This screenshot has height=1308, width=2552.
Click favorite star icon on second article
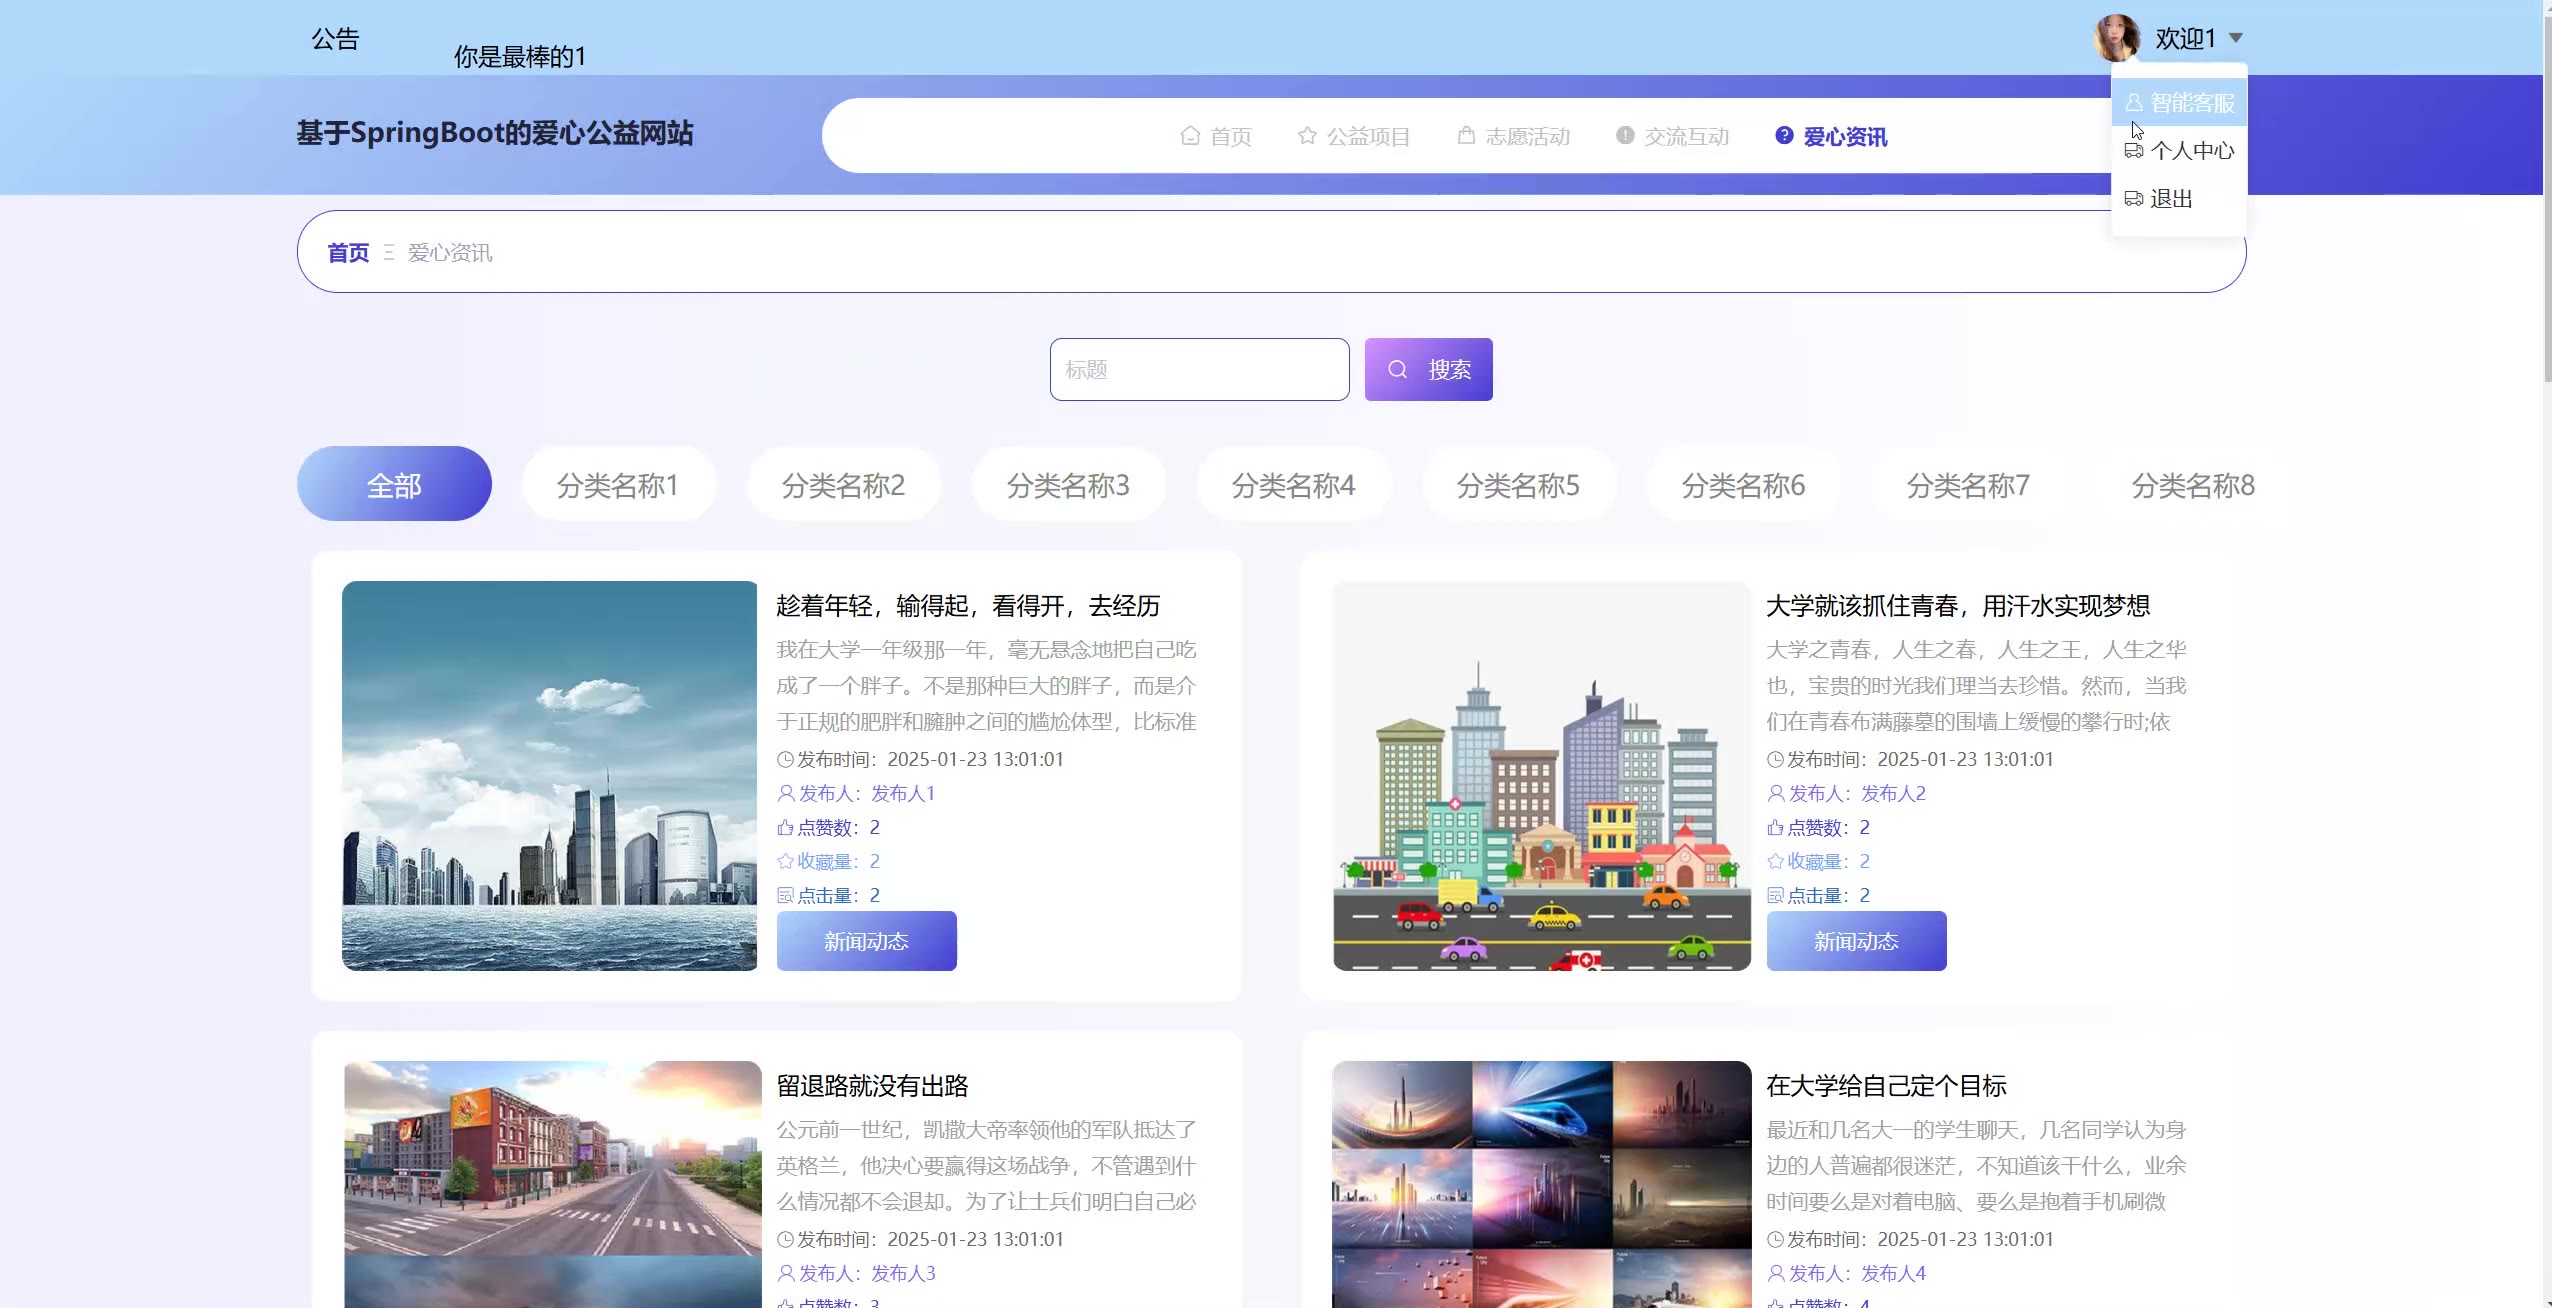1775,862
